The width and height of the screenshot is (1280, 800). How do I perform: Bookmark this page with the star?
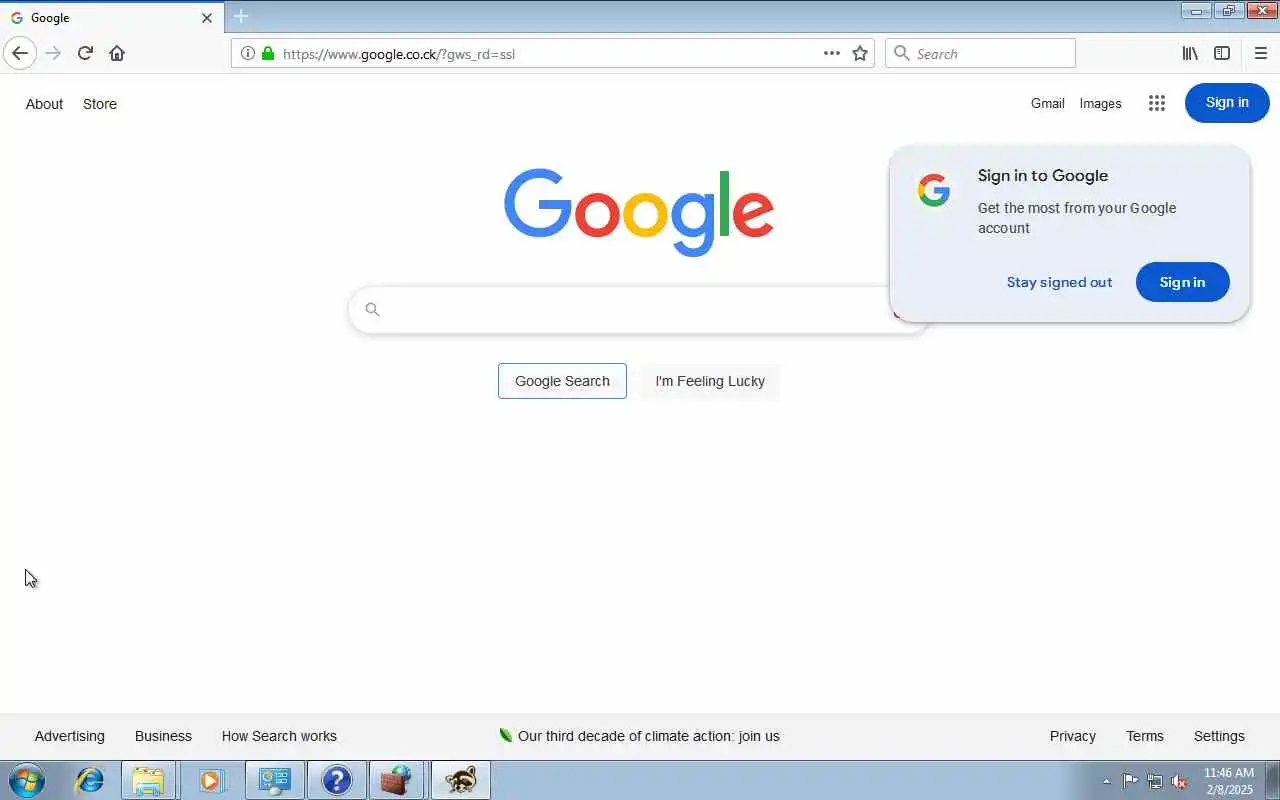tap(860, 53)
